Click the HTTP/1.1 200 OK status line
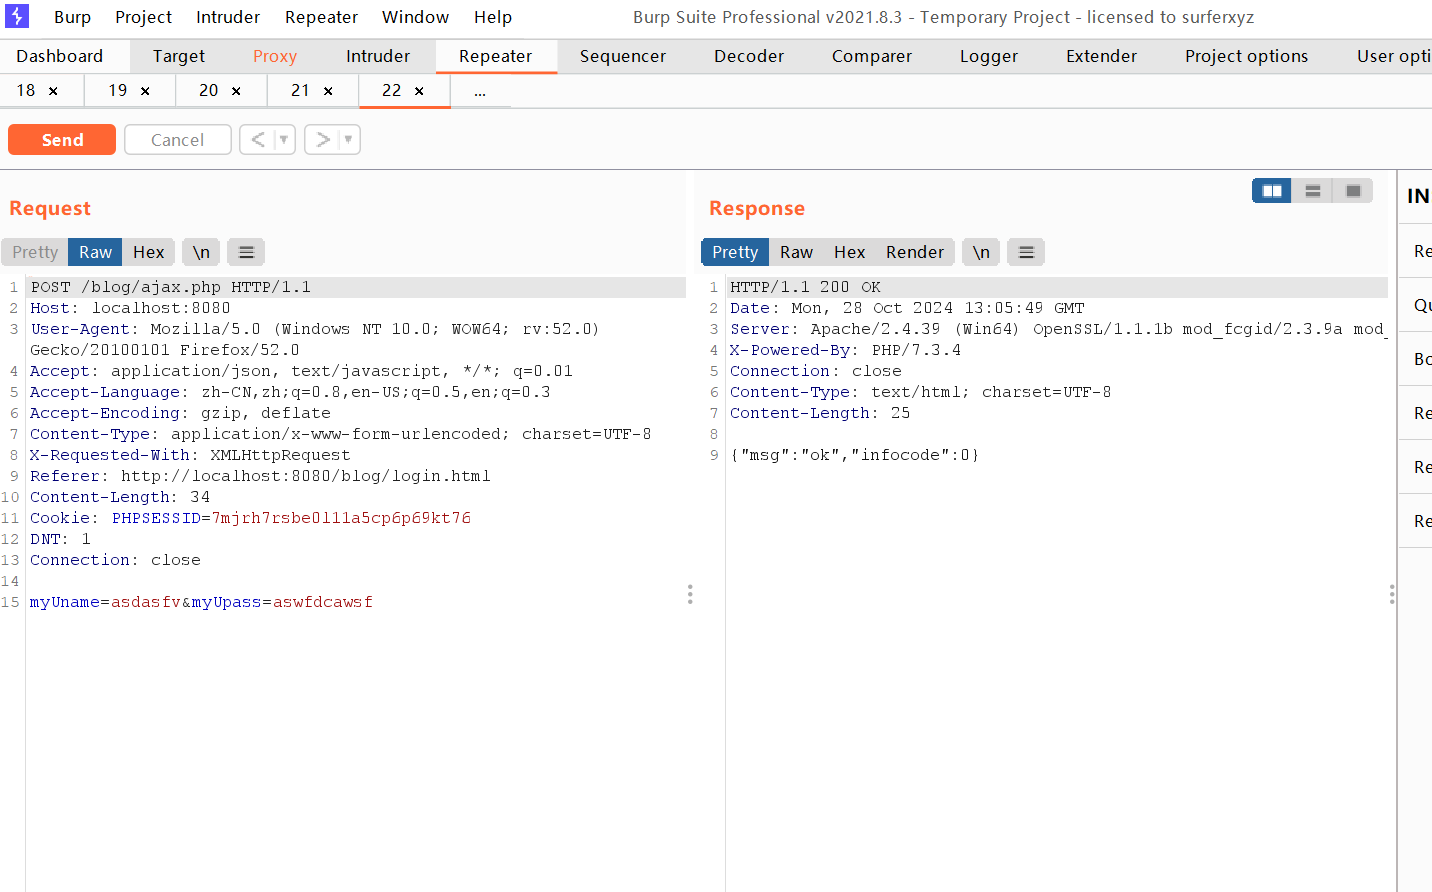 click(805, 287)
